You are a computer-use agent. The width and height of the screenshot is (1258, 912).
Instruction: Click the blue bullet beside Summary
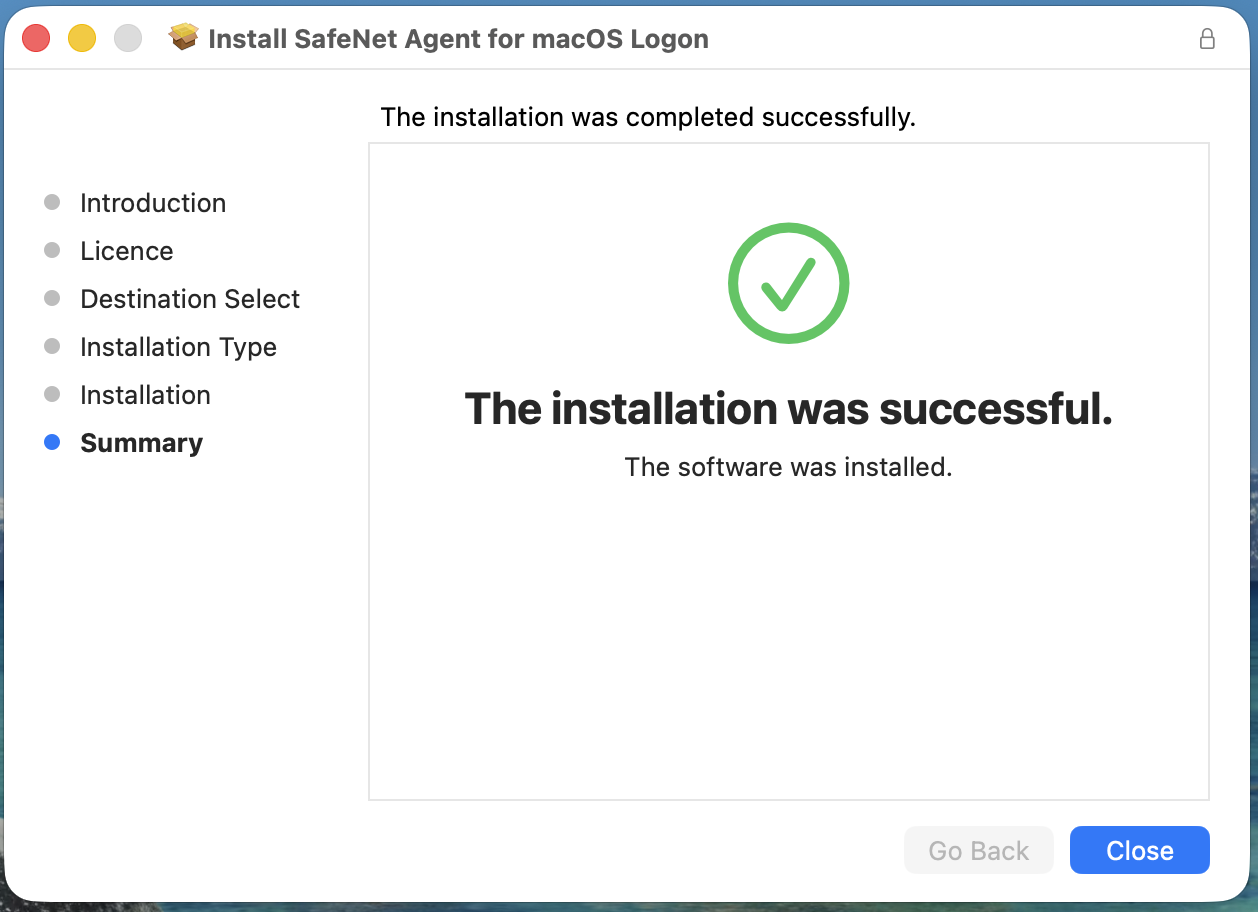coord(53,443)
